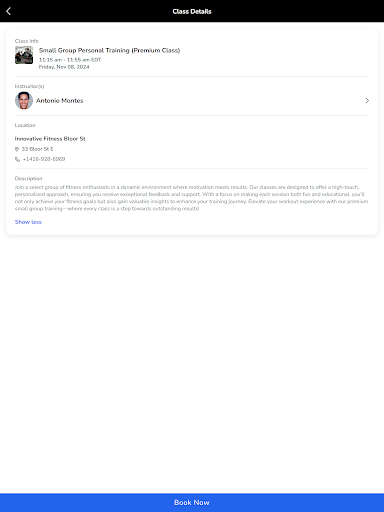
Task: Select the Antonio Montes instructor name
Action: tap(59, 100)
